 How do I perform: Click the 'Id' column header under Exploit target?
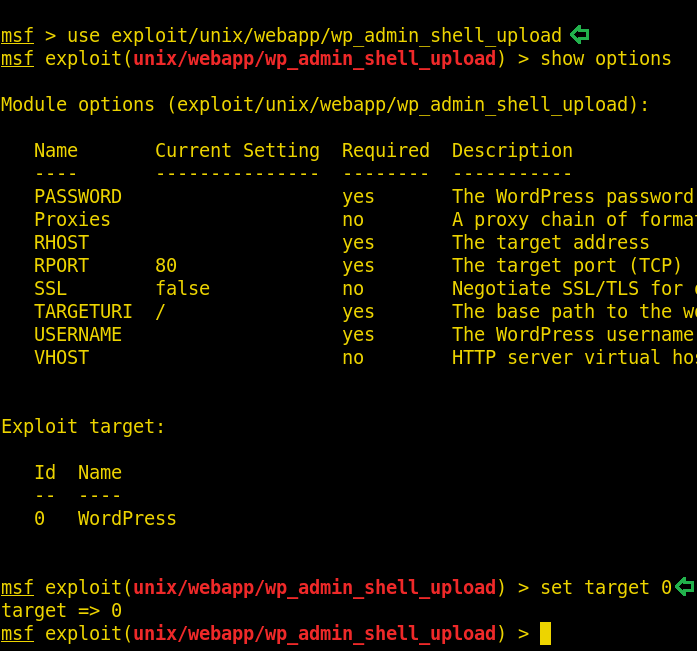(x=45, y=473)
